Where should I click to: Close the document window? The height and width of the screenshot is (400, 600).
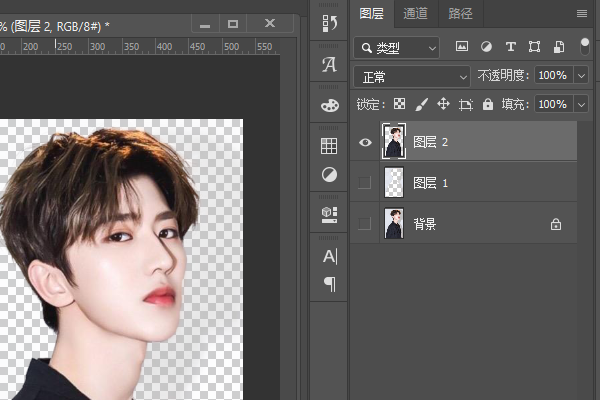point(270,24)
